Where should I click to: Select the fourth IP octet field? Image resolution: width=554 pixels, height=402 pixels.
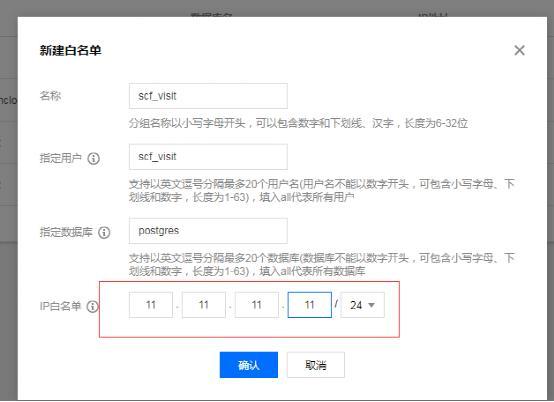point(310,305)
